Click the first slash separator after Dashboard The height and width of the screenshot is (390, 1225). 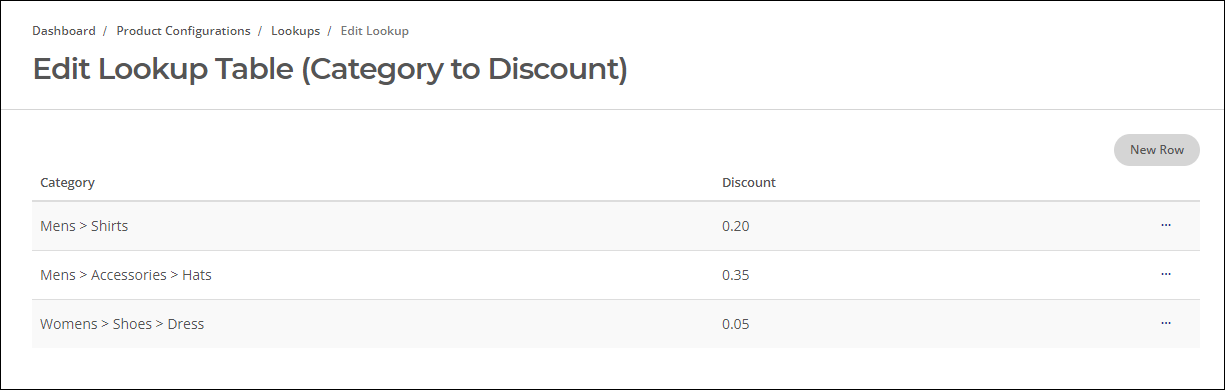pos(106,31)
